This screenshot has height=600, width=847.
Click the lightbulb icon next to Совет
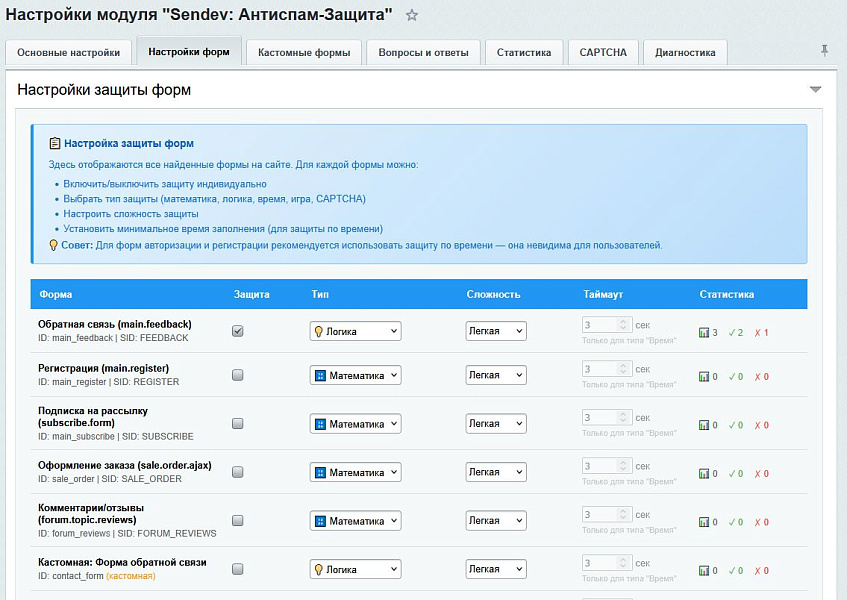pos(54,245)
